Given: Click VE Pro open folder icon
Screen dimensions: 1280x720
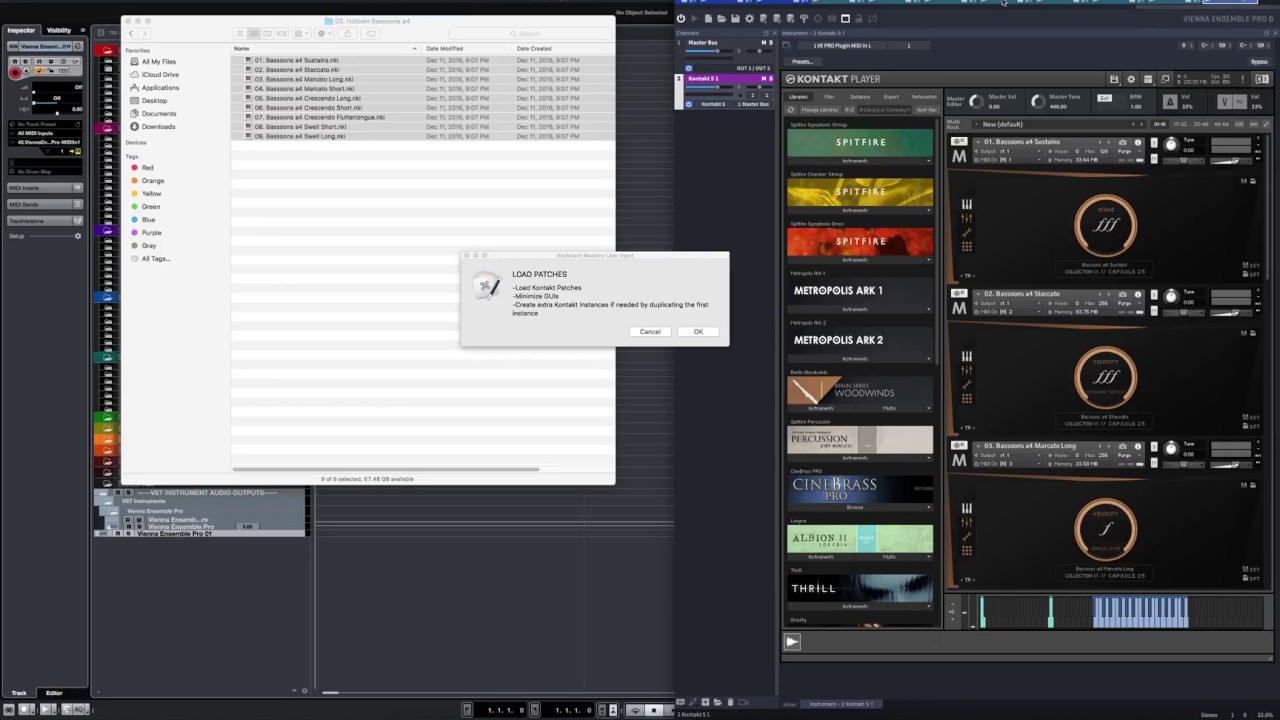Looking at the screenshot, I should [721, 18].
